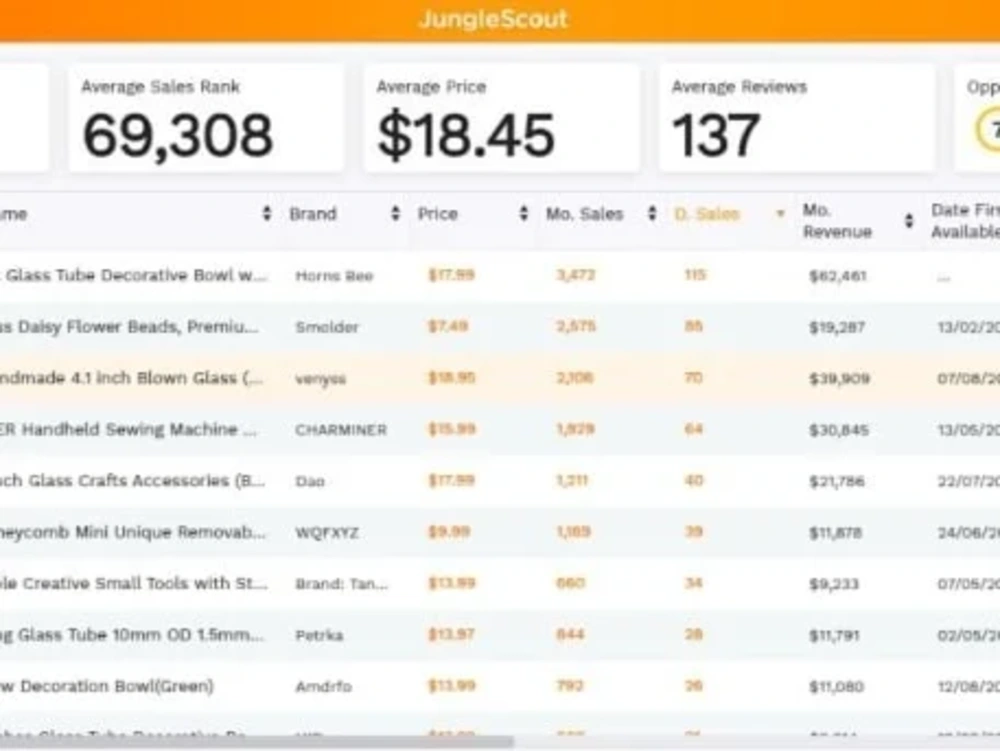Click the $11,791 monthly revenue cell
The width and height of the screenshot is (1000, 751).
coord(834,636)
